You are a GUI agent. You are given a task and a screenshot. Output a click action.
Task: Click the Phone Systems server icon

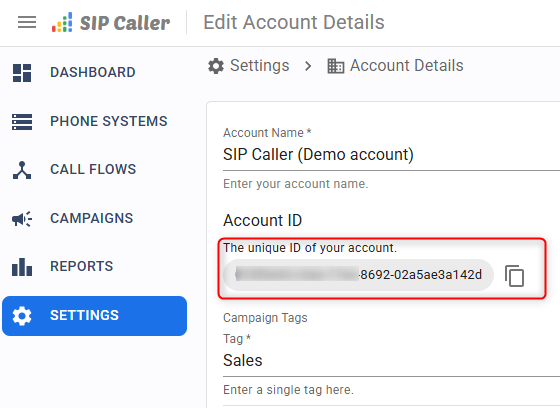tap(22, 121)
